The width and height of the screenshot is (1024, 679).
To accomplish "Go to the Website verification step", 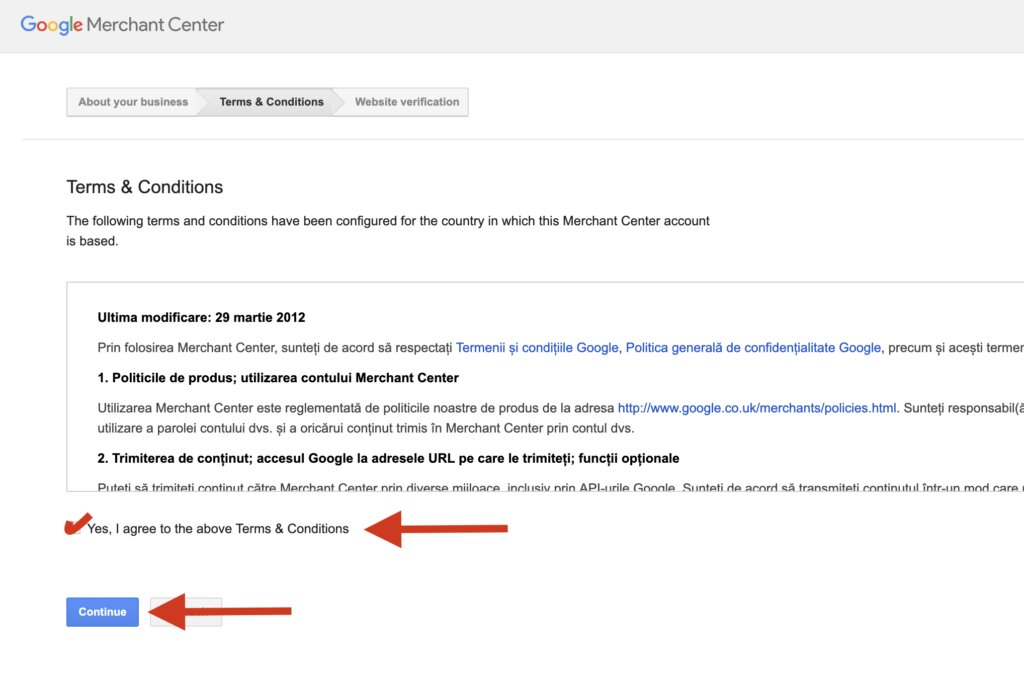I will (406, 102).
